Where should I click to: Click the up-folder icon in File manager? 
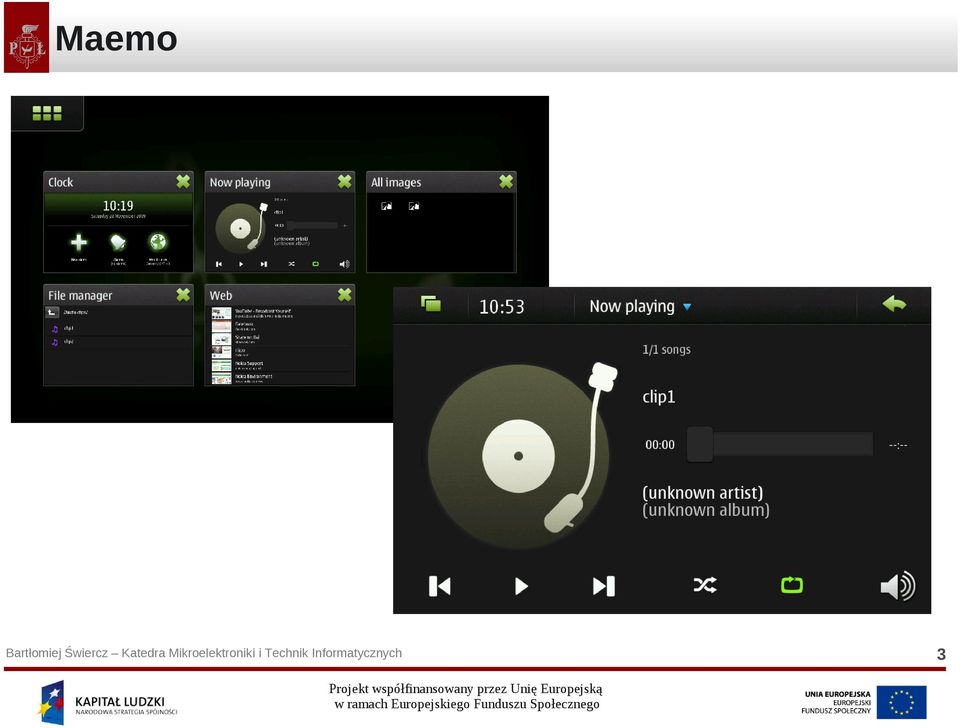click(x=53, y=312)
